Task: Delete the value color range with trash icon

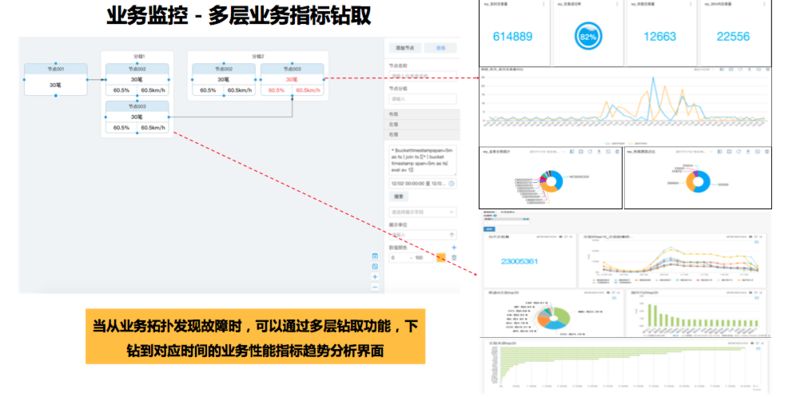Action: 454,258
